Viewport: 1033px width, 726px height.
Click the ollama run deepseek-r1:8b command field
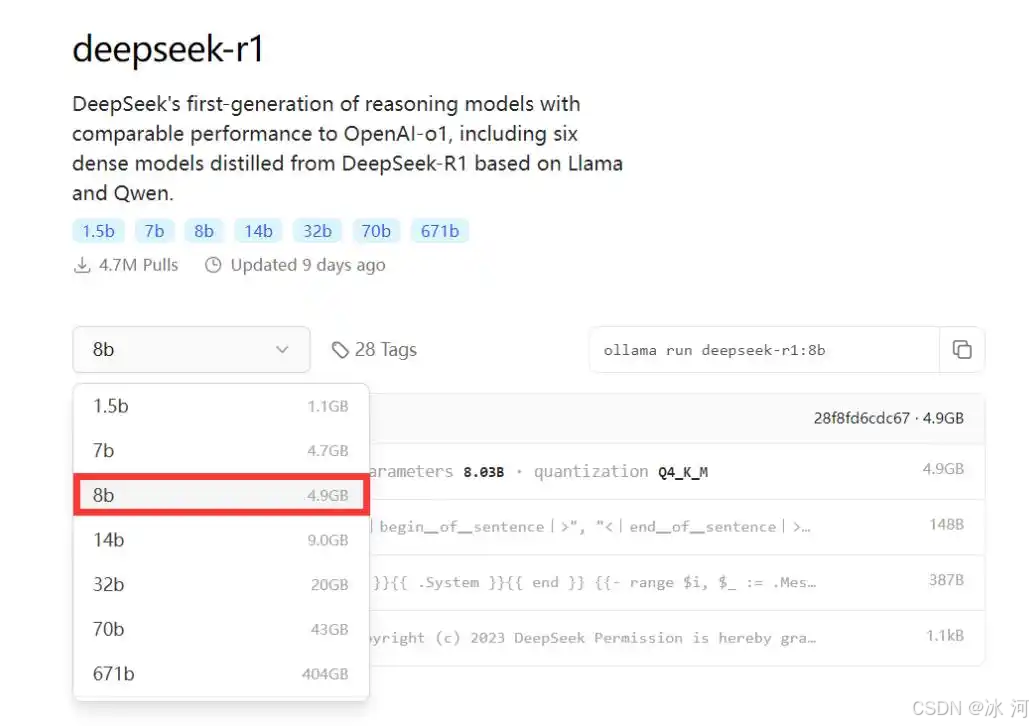(x=764, y=350)
